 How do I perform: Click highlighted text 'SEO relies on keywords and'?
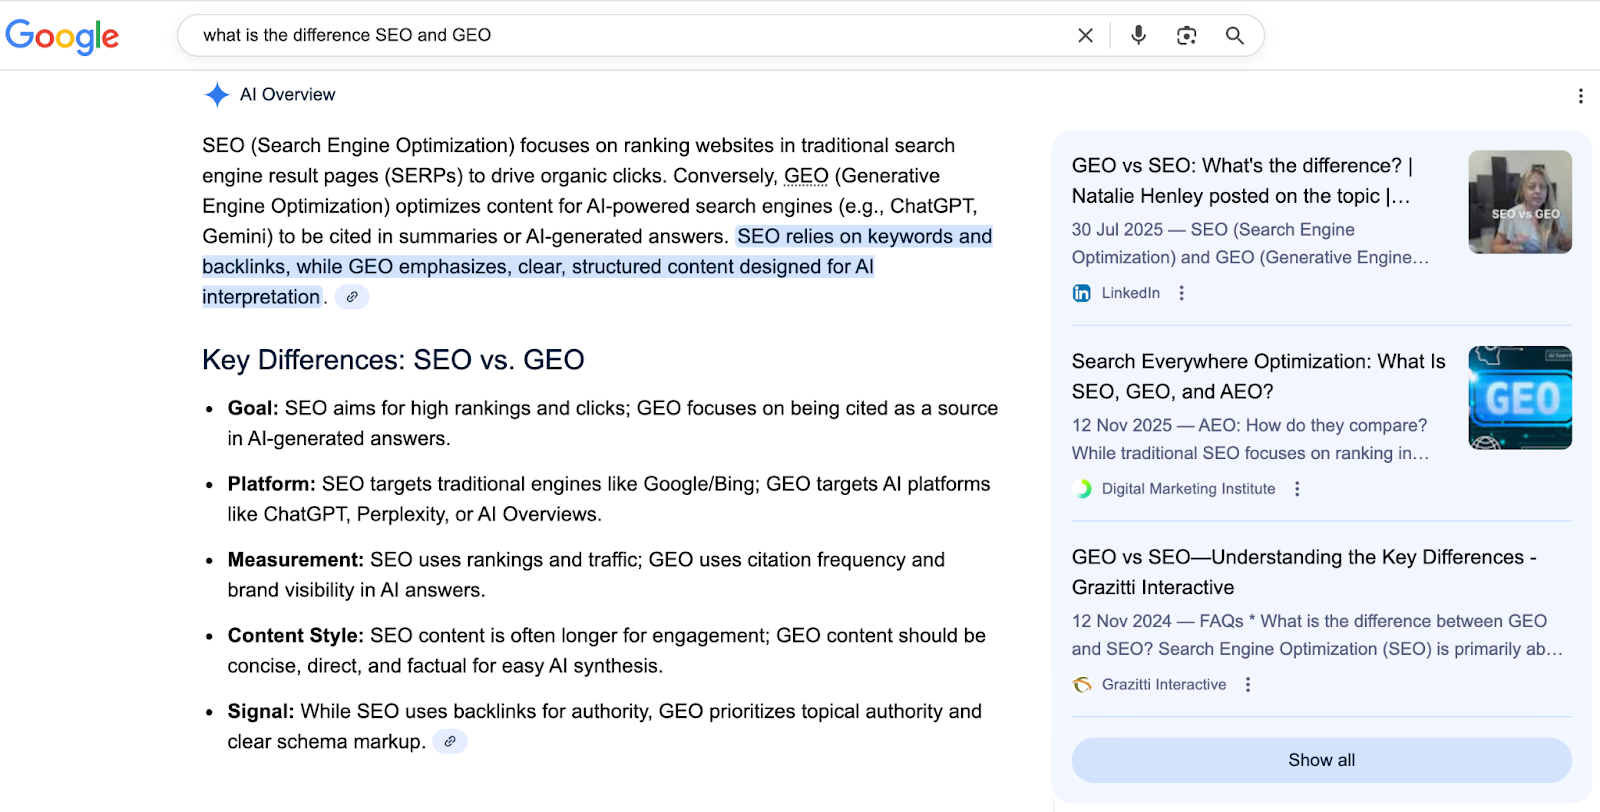point(865,237)
